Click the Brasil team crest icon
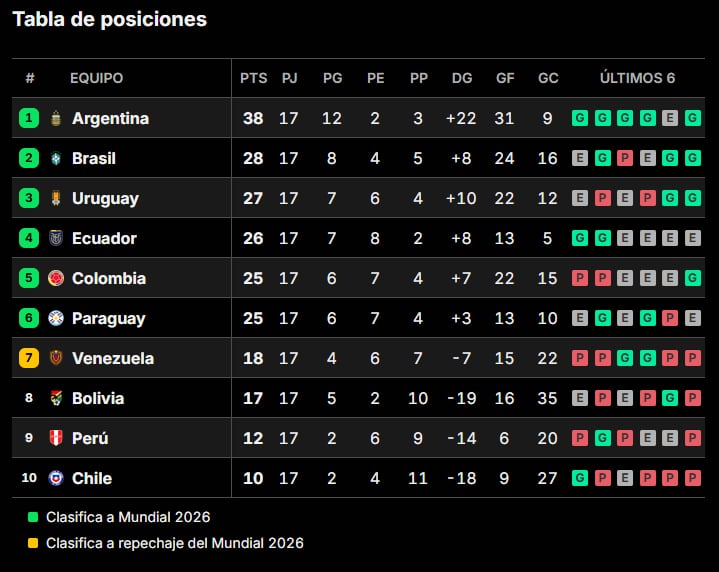The image size is (719, 572). click(x=56, y=158)
